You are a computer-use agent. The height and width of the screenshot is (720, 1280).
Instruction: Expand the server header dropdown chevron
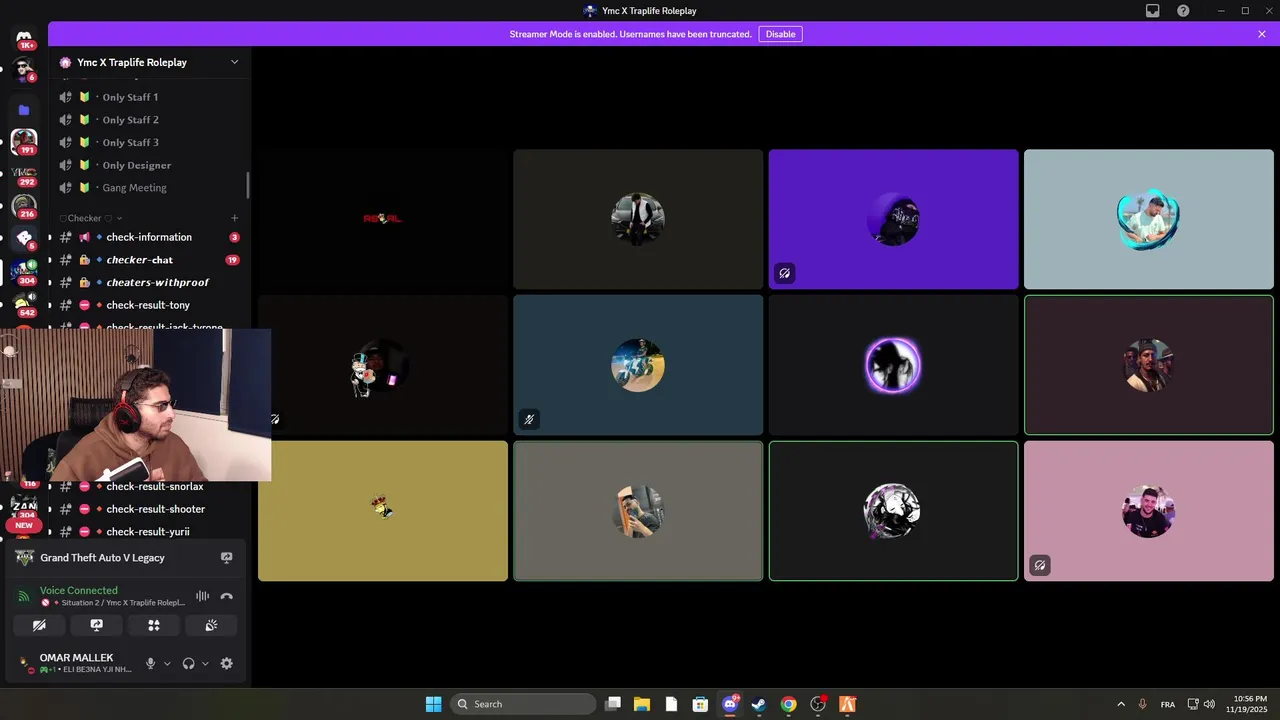pos(235,62)
